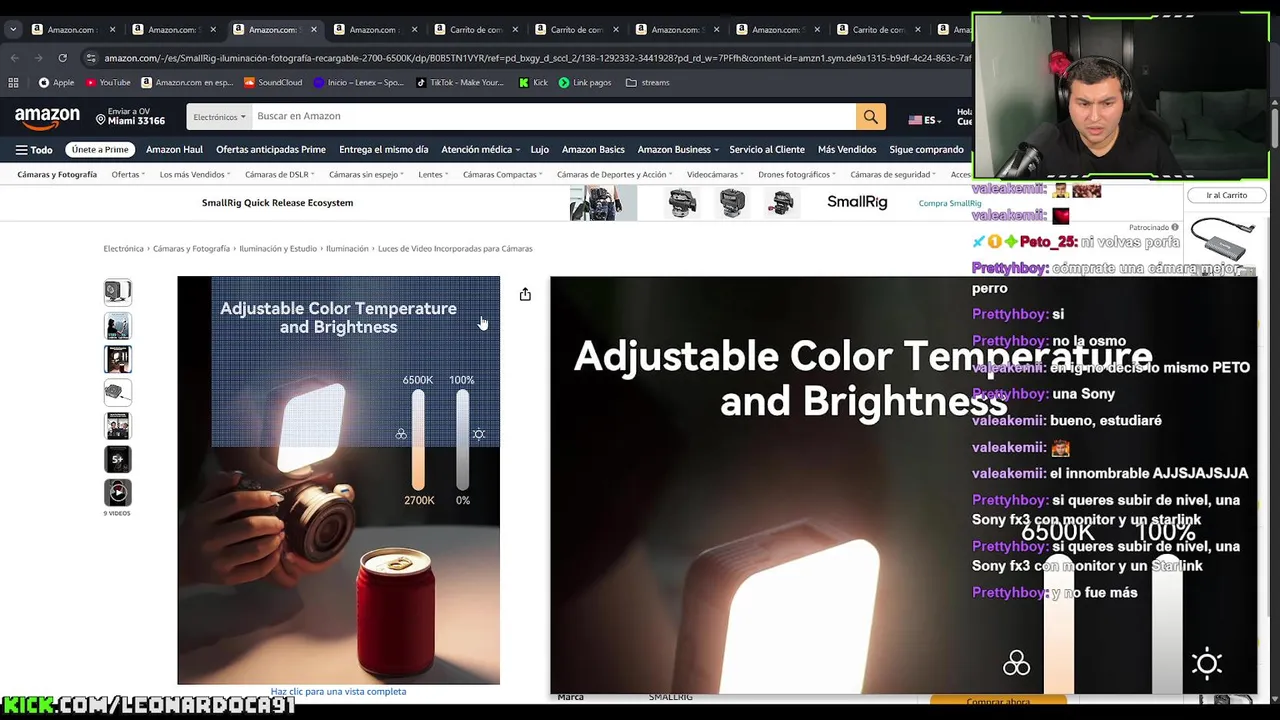1280x720 pixels.
Task: Open the Apple bookmark
Action: (x=56, y=82)
